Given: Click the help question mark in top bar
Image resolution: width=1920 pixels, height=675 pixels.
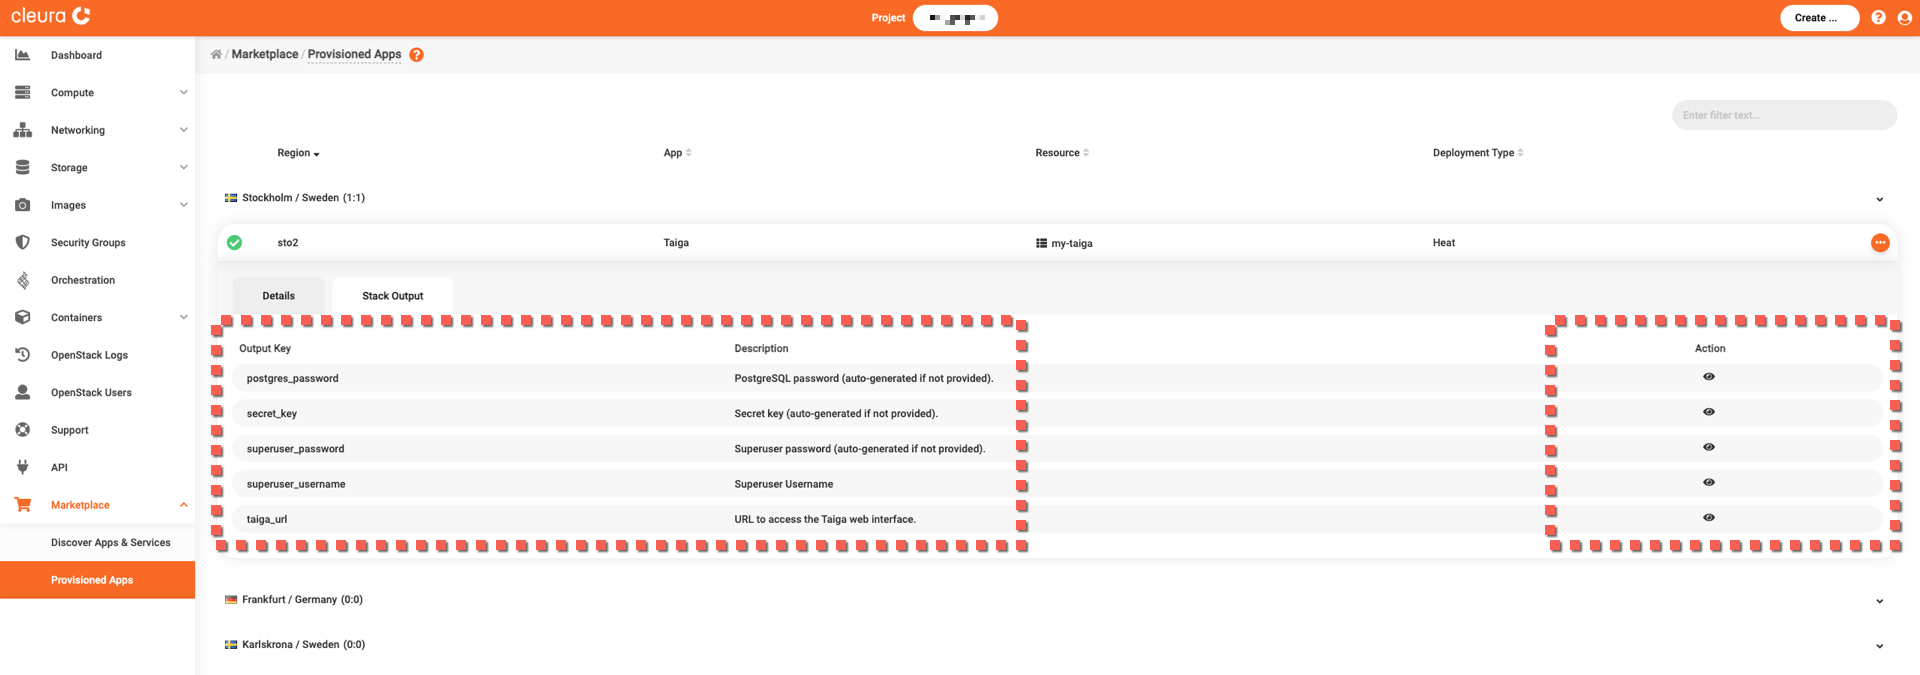Looking at the screenshot, I should [x=1878, y=18].
